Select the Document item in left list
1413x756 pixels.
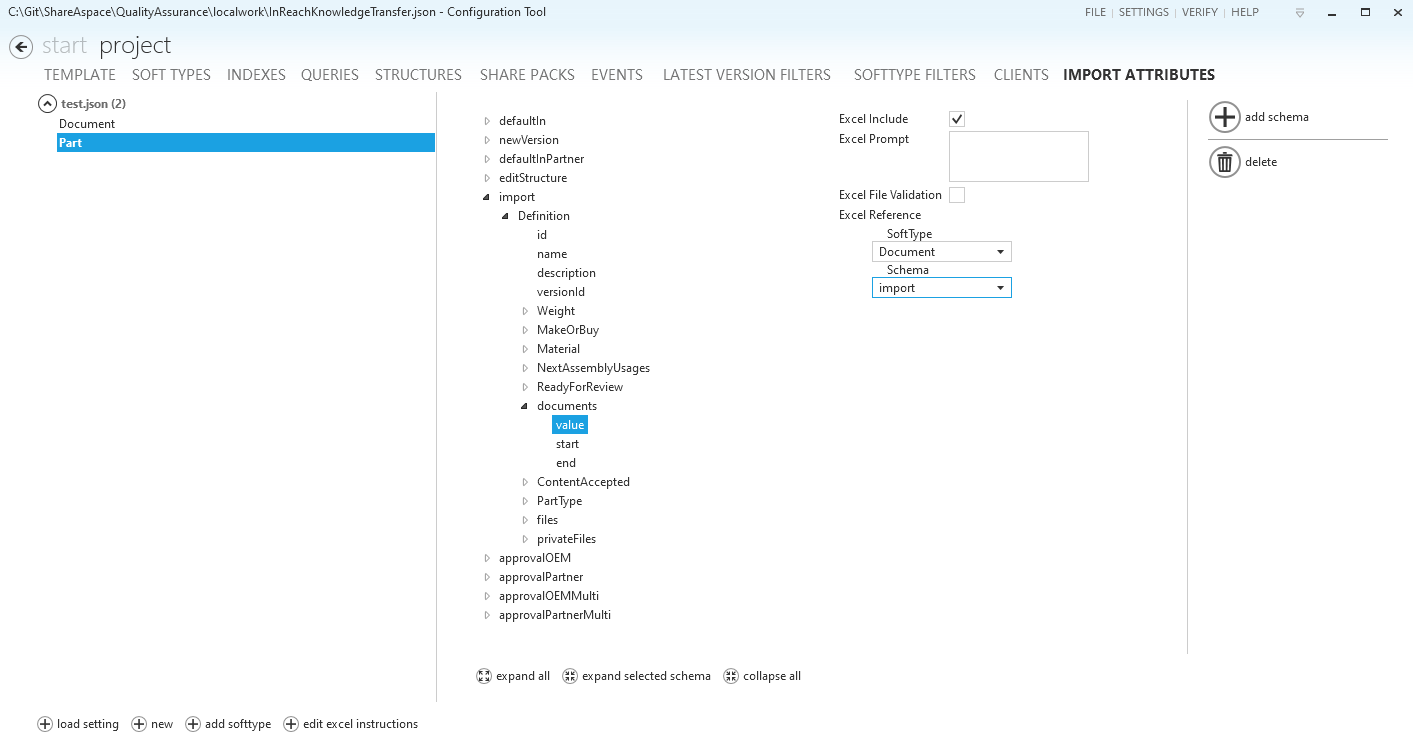(87, 124)
